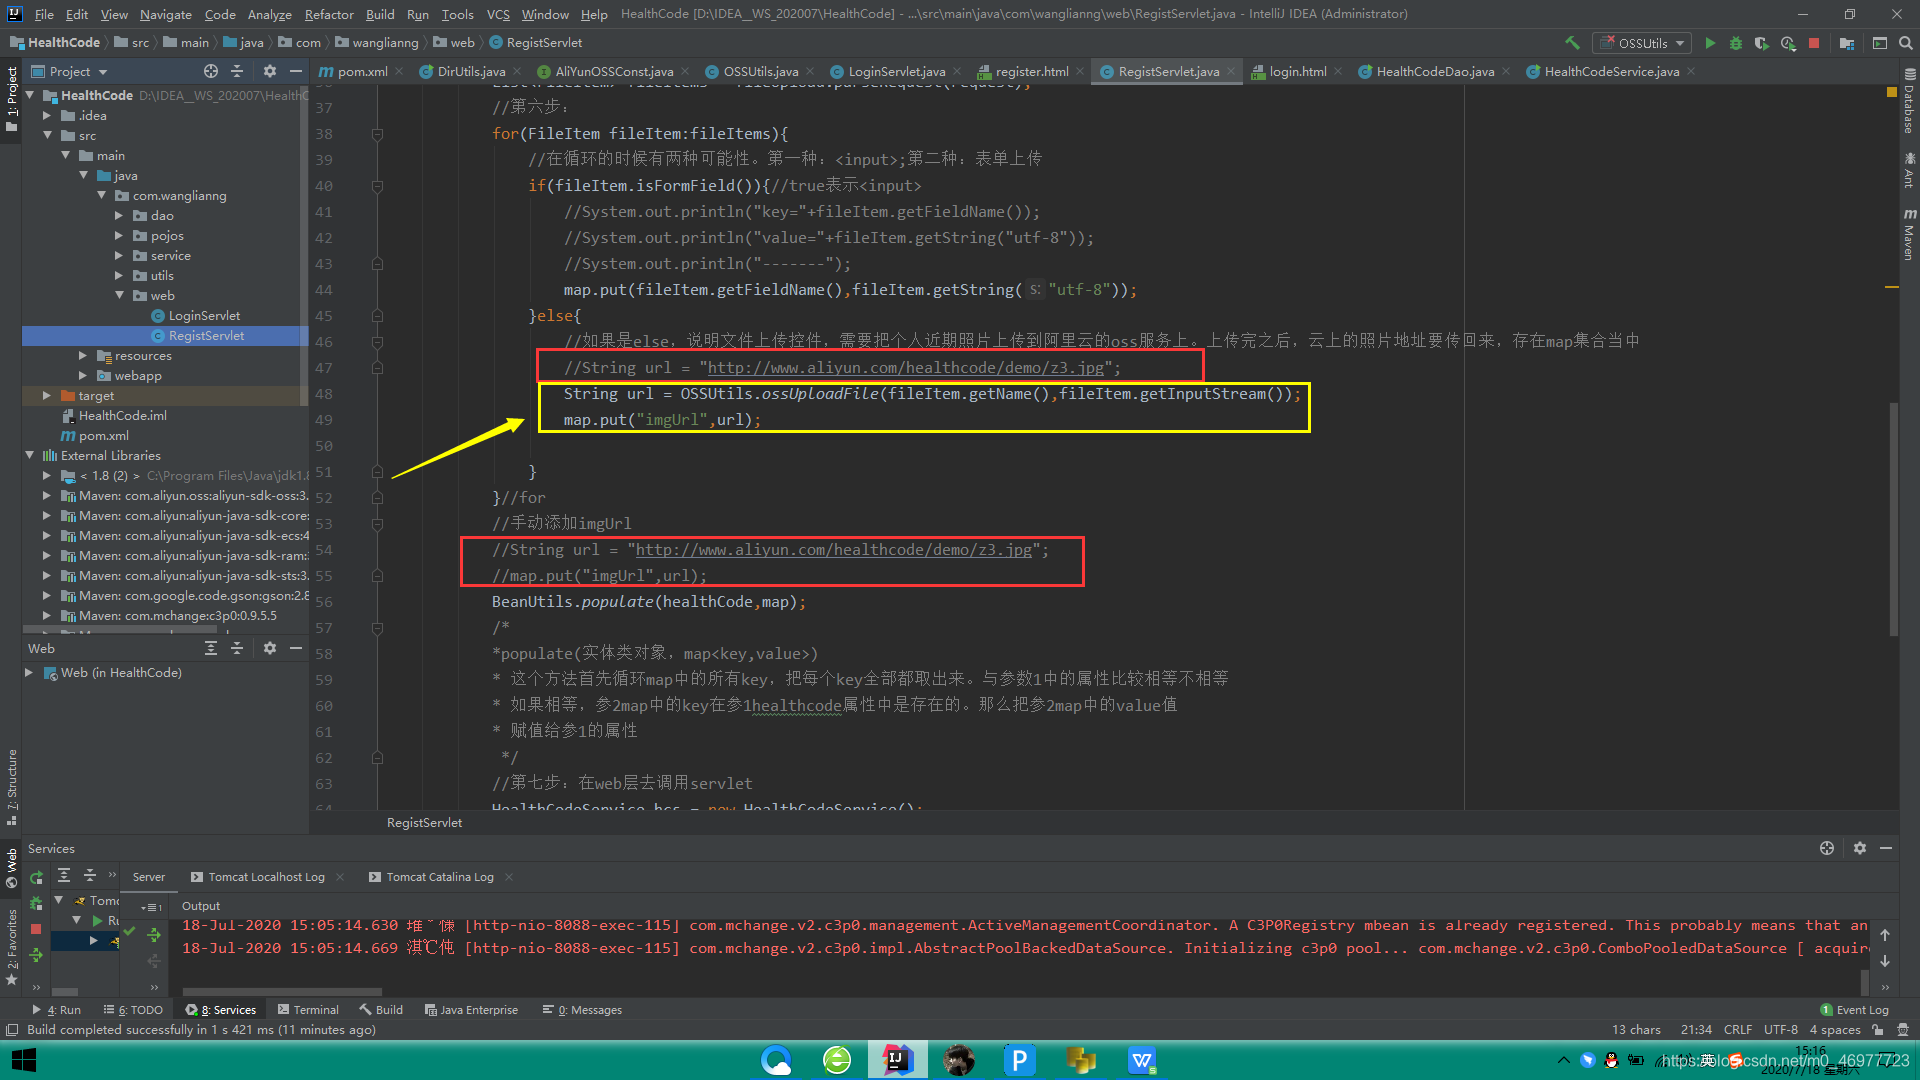This screenshot has height=1080, width=1920.
Task: Open the Windows Start menu
Action: tap(24, 1060)
